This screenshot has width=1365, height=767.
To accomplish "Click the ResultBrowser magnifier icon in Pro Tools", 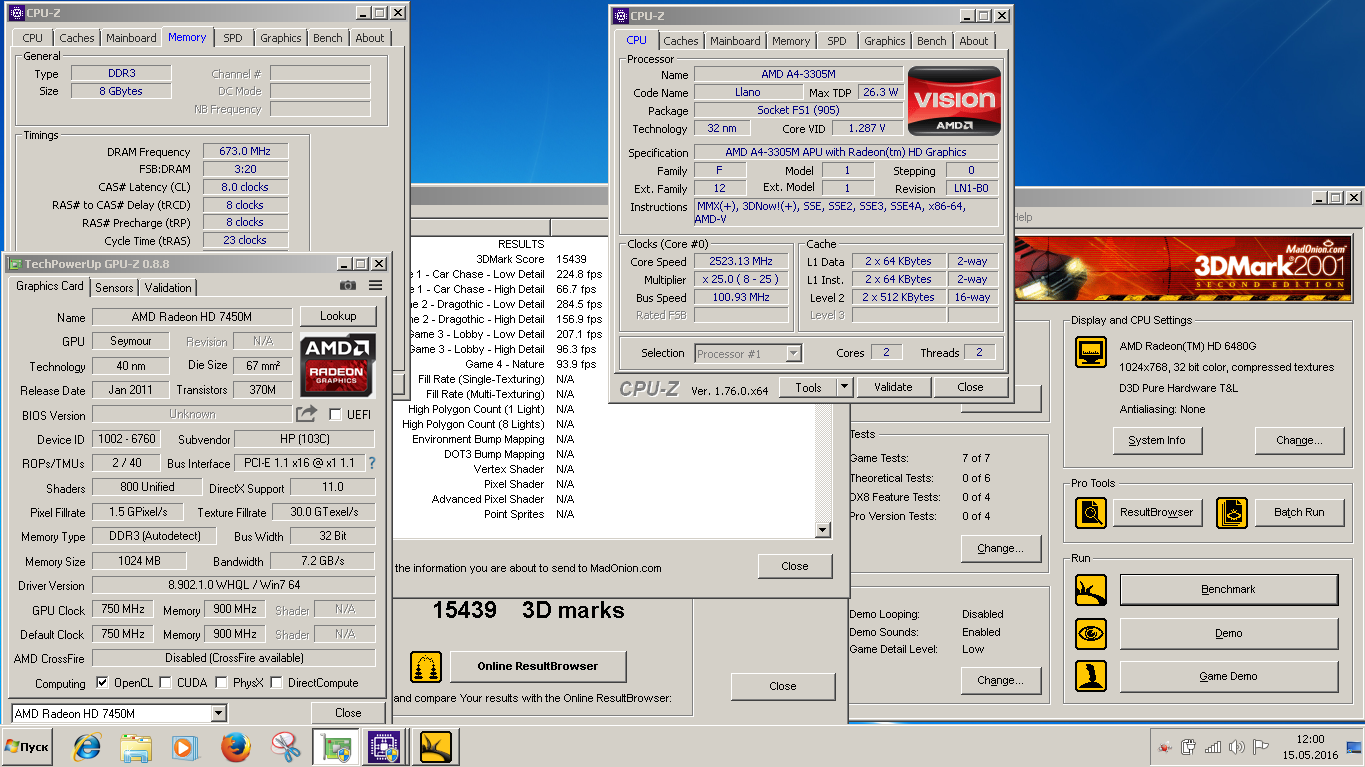I will (x=1090, y=512).
